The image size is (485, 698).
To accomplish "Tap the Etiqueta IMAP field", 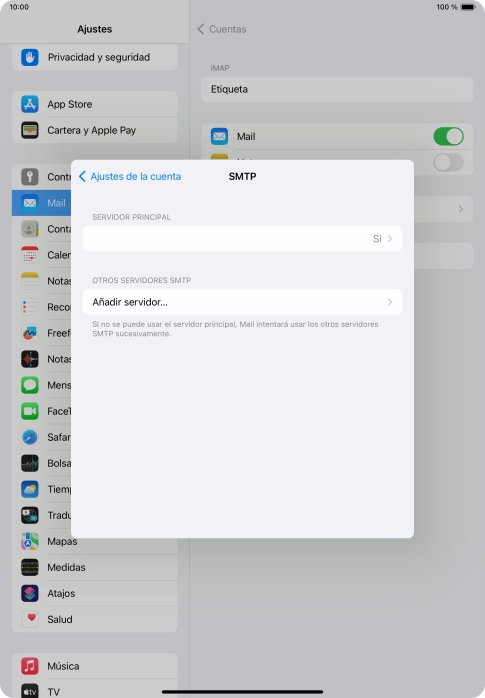I will (x=337, y=89).
